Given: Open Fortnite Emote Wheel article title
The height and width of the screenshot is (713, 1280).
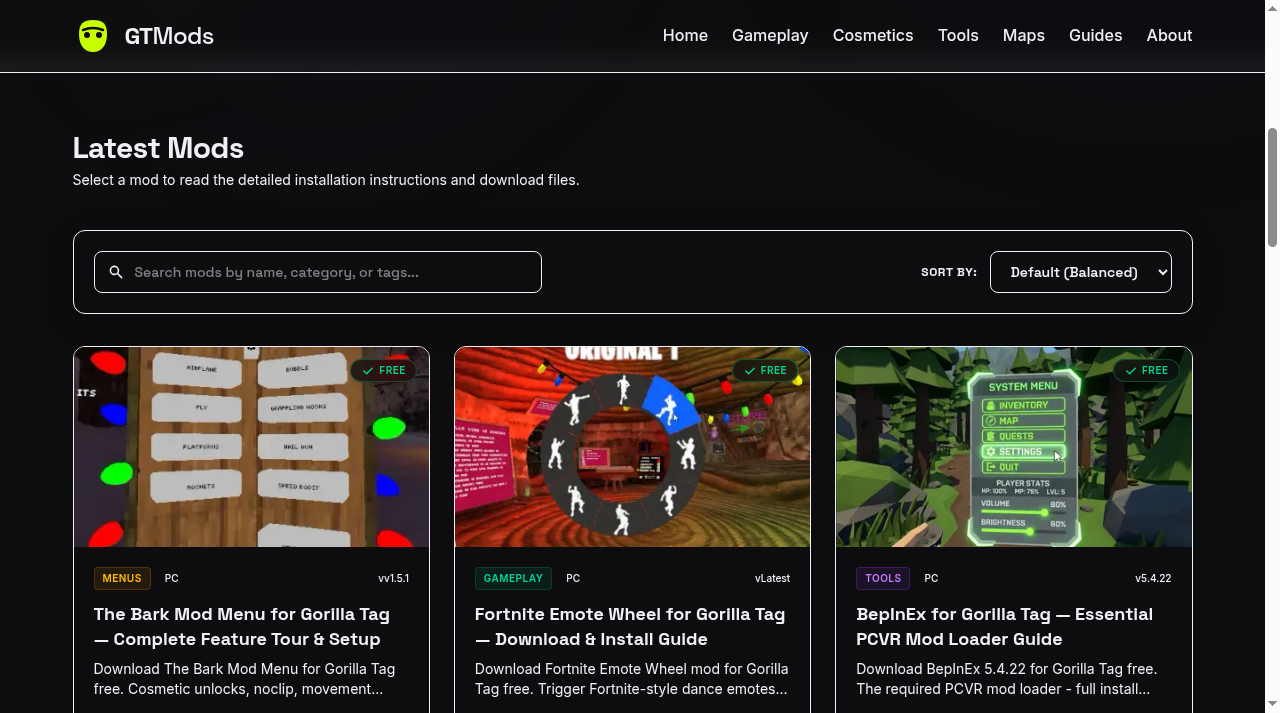Looking at the screenshot, I should pos(630,627).
